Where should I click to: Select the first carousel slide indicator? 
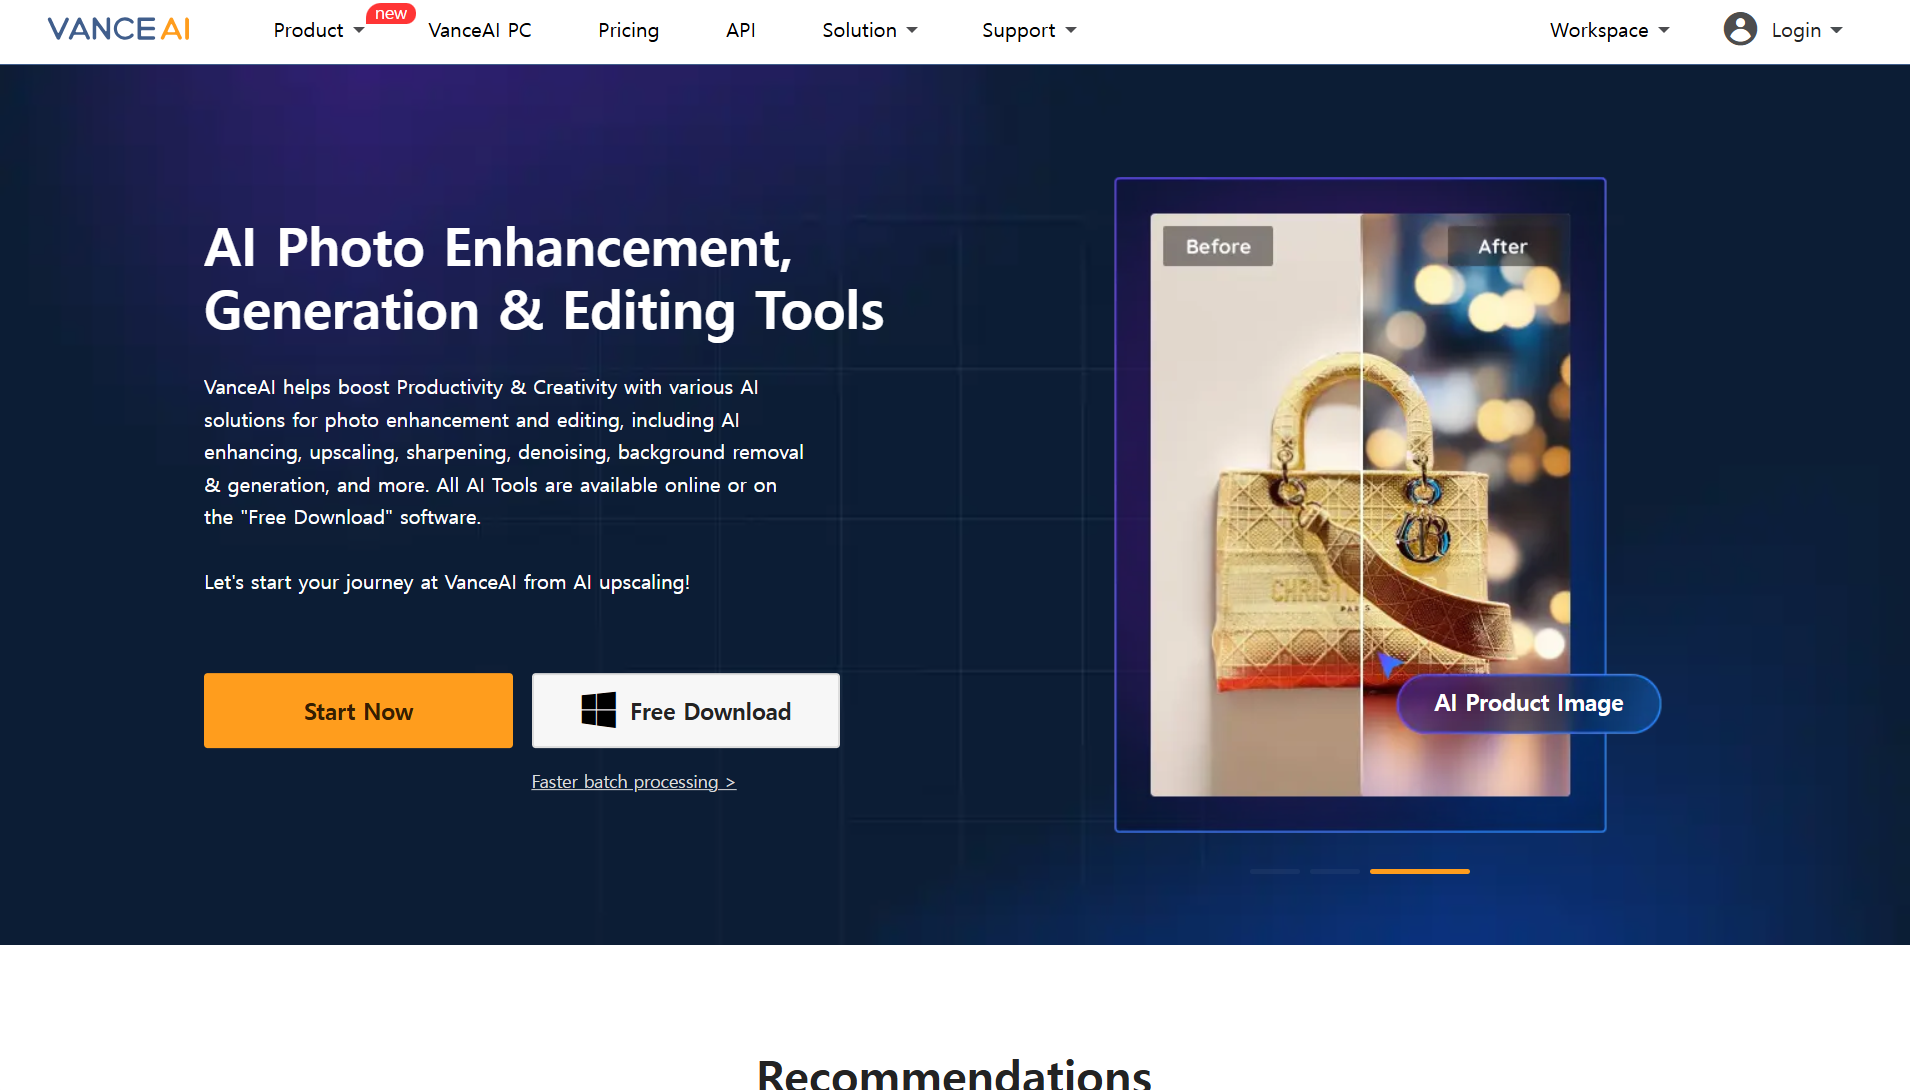coord(1275,871)
